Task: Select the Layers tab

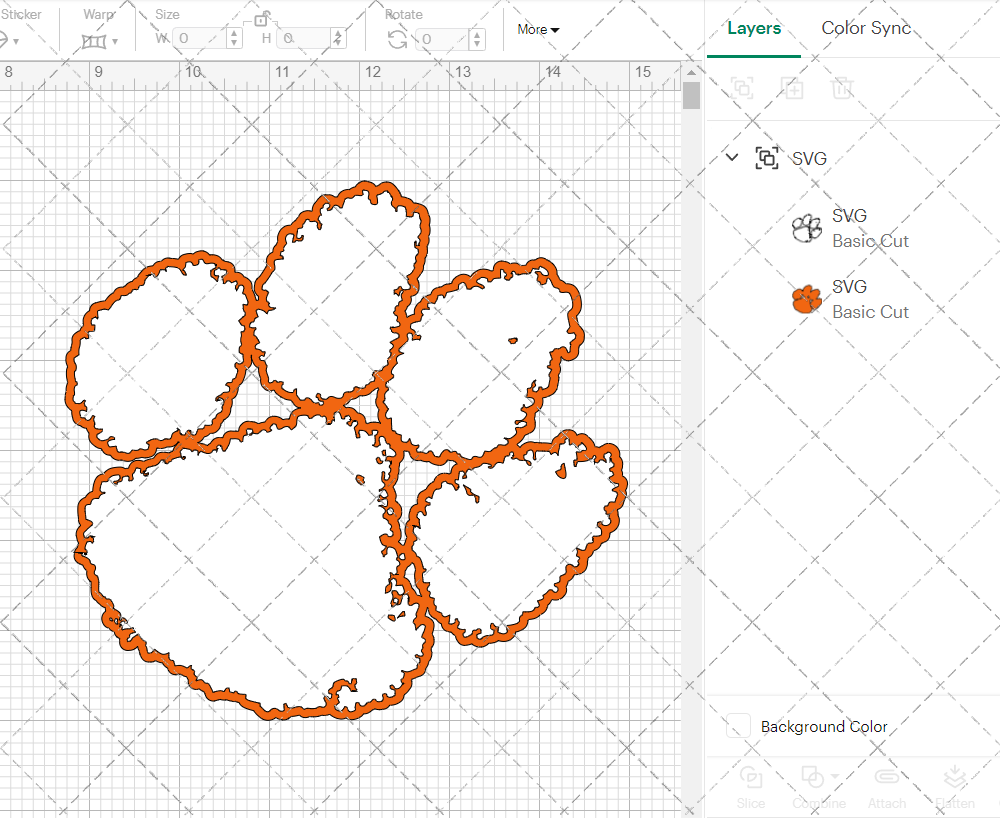Action: [754, 28]
